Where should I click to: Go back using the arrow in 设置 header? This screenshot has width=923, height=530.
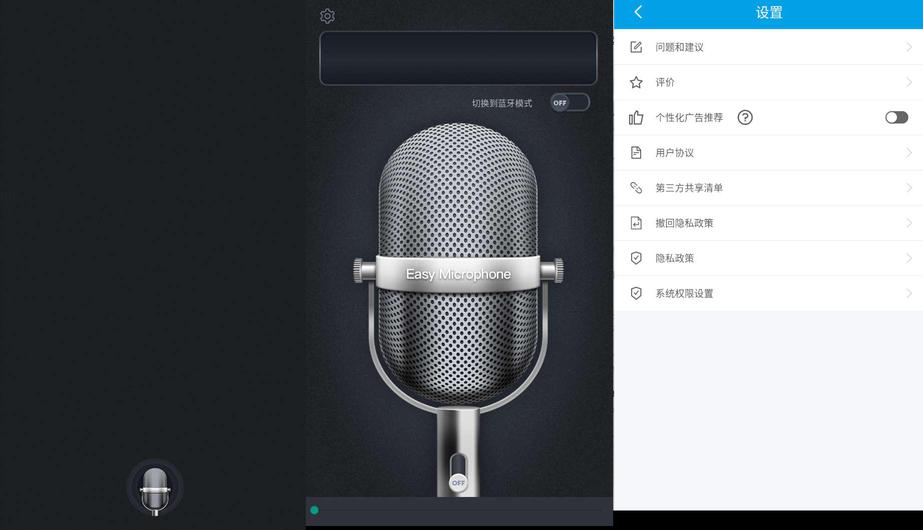click(638, 12)
